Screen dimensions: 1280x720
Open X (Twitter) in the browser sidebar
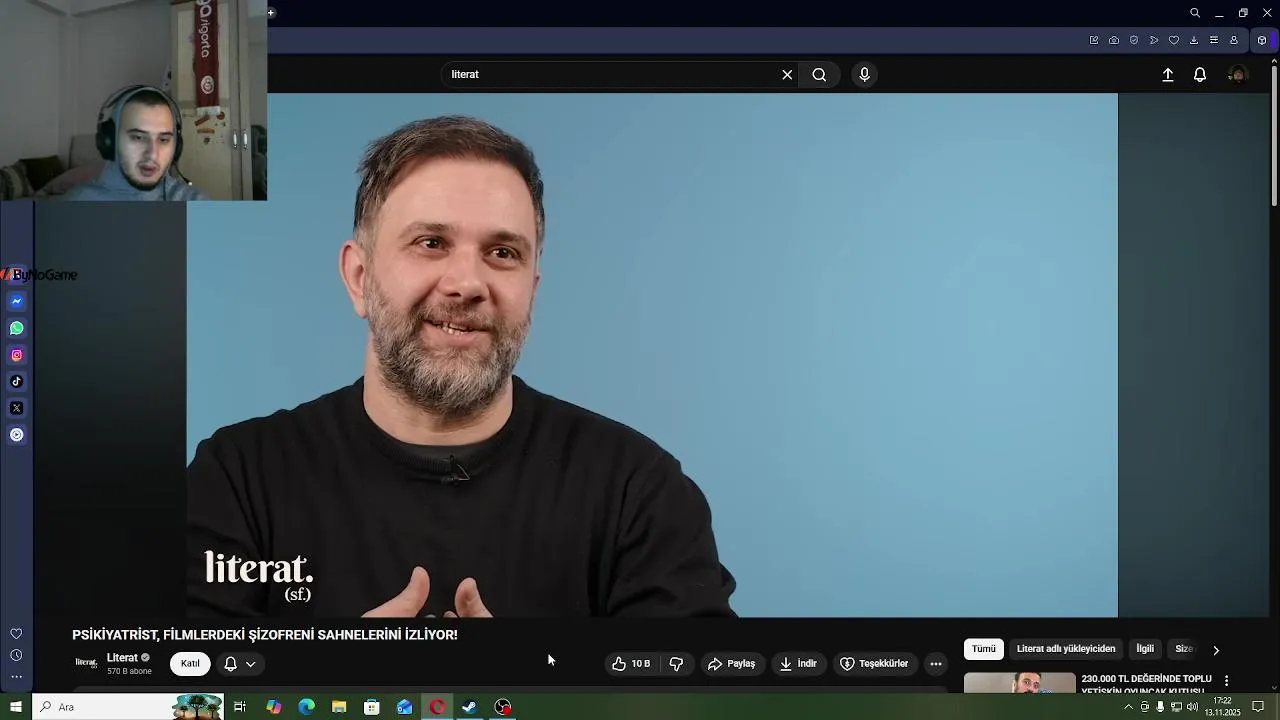(17, 408)
